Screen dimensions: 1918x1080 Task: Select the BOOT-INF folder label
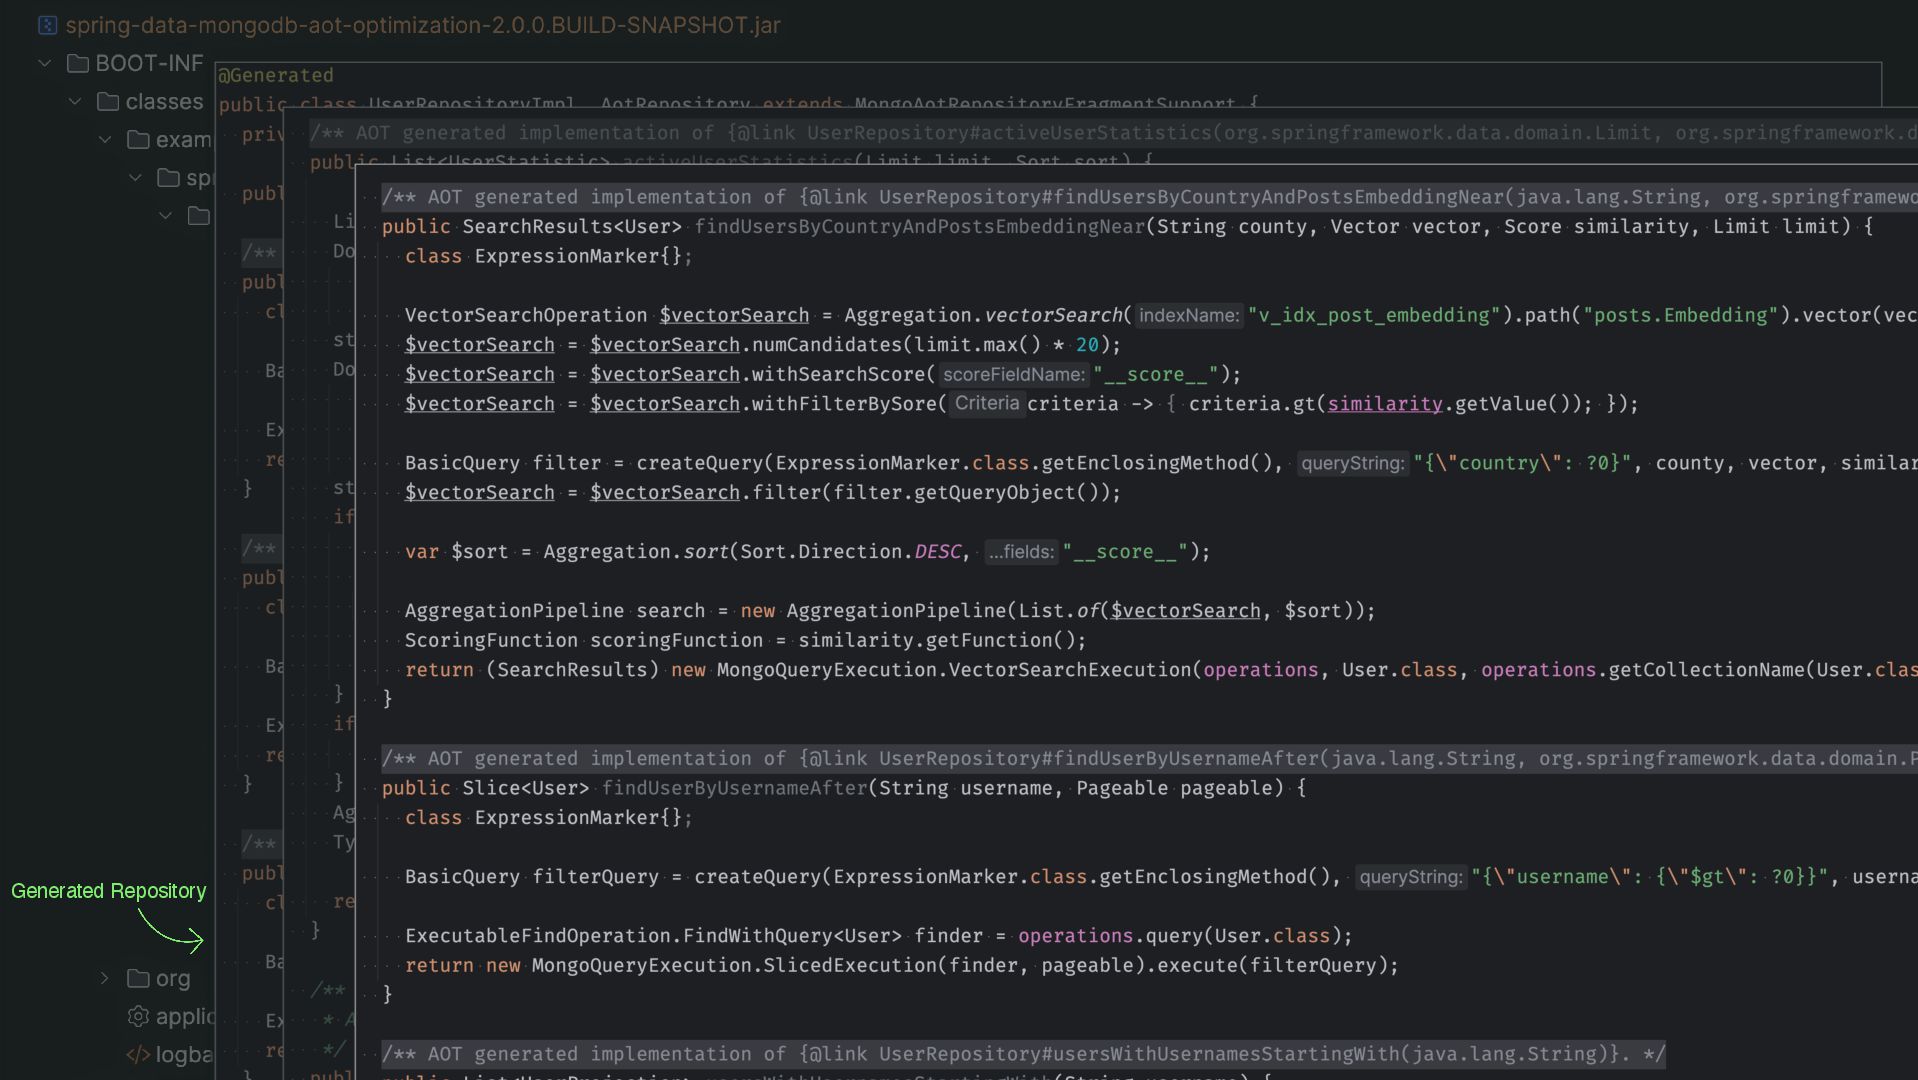point(149,64)
